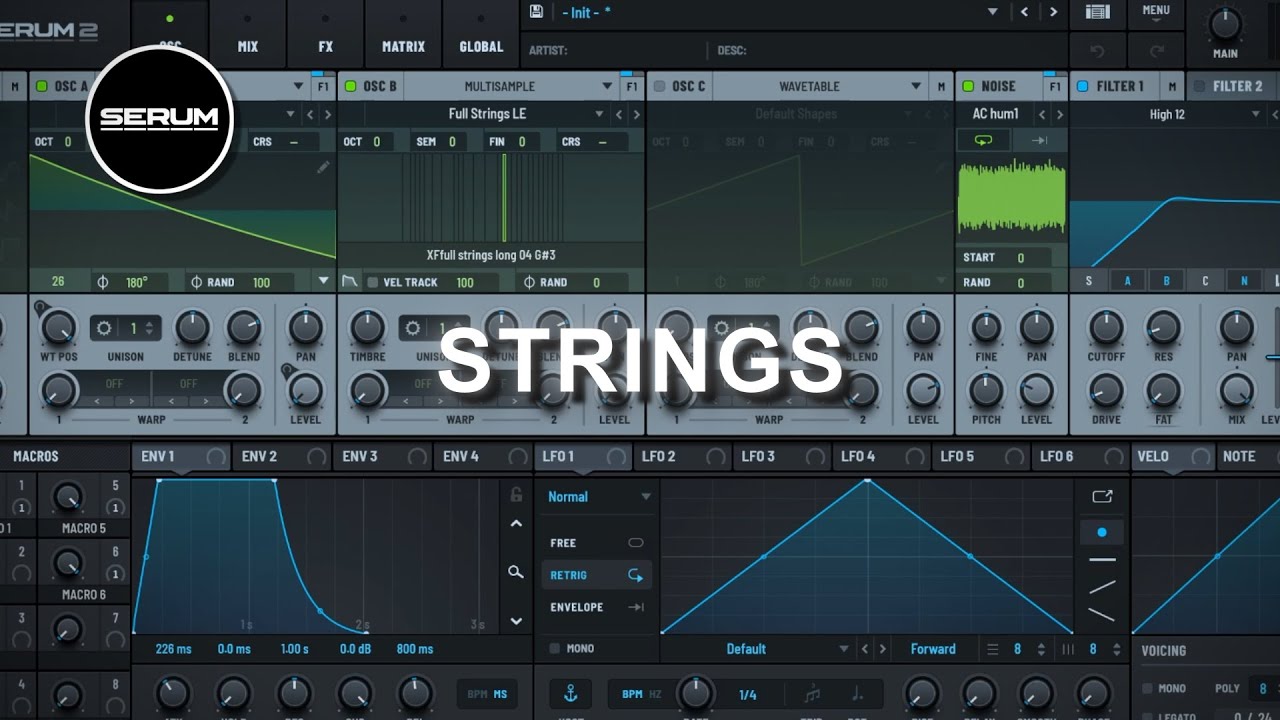
Task: Select the LFO flat line draw tool
Action: coord(1102,560)
